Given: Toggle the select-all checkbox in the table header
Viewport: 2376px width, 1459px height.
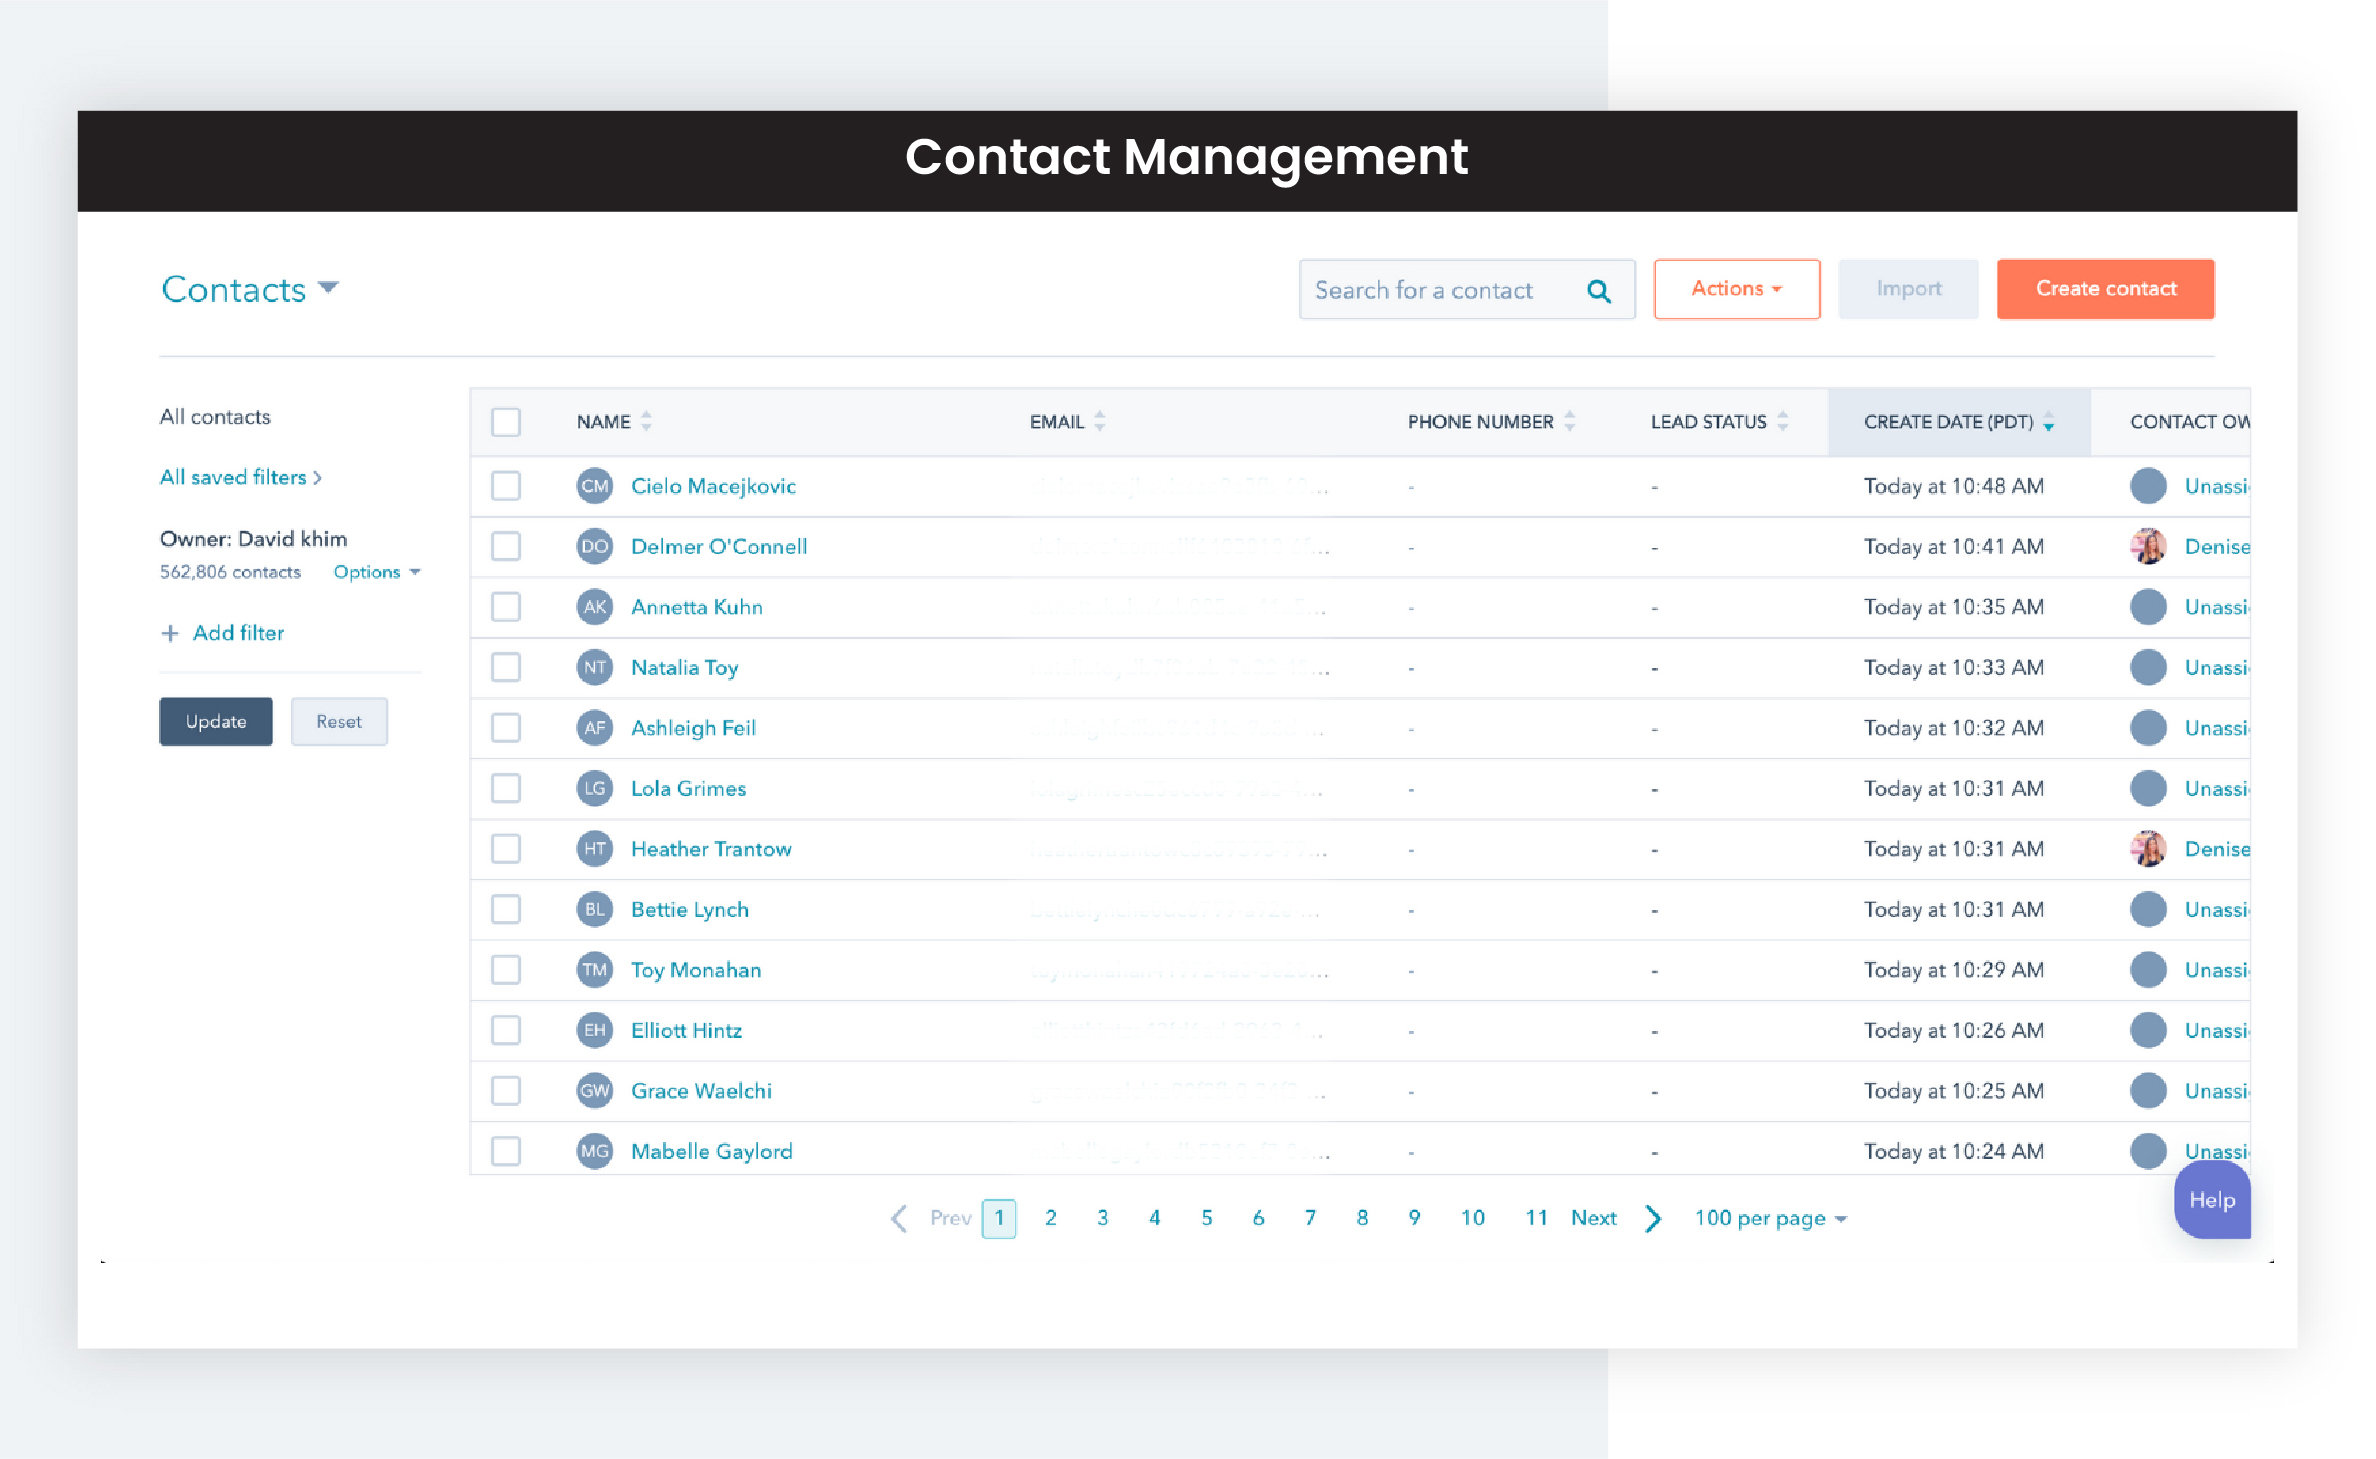Looking at the screenshot, I should click(506, 422).
